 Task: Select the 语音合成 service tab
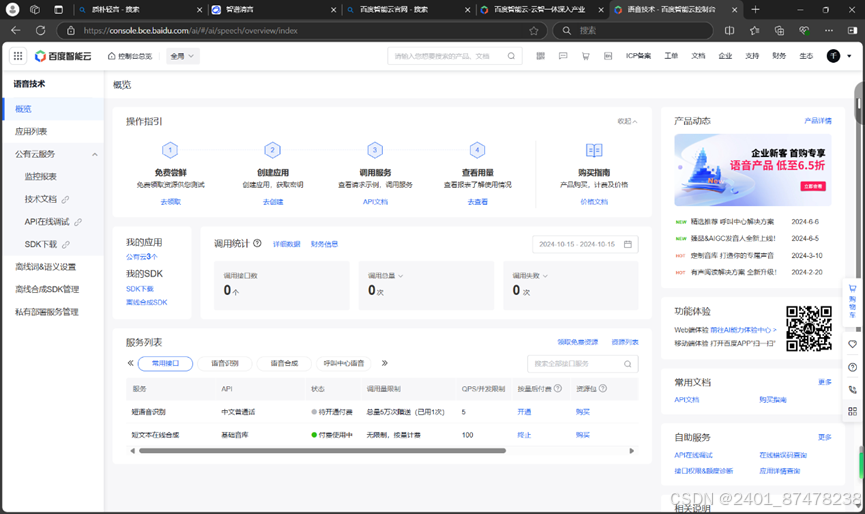(284, 363)
